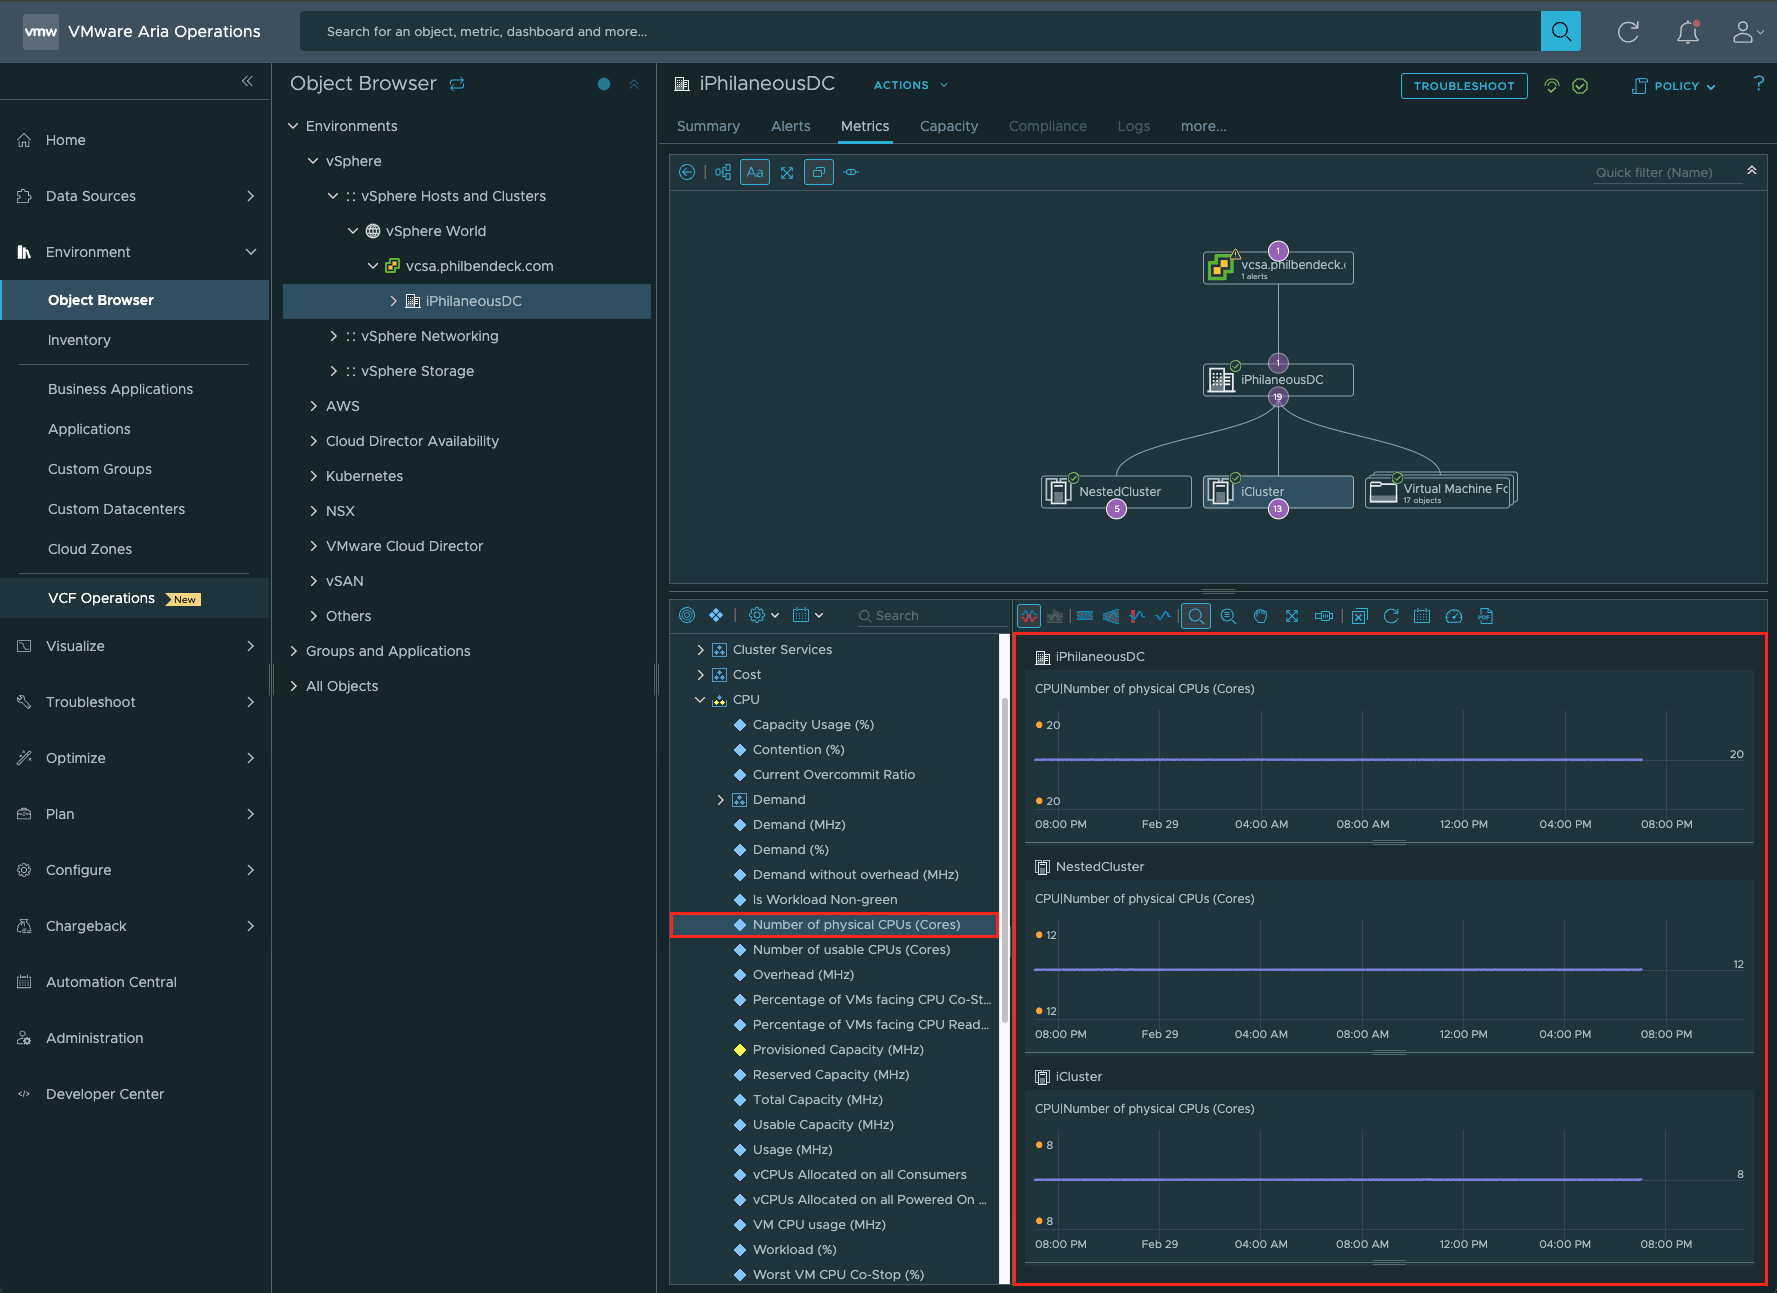The height and width of the screenshot is (1293, 1777).
Task: Click the TROUBLESHOOT button
Action: (x=1464, y=86)
